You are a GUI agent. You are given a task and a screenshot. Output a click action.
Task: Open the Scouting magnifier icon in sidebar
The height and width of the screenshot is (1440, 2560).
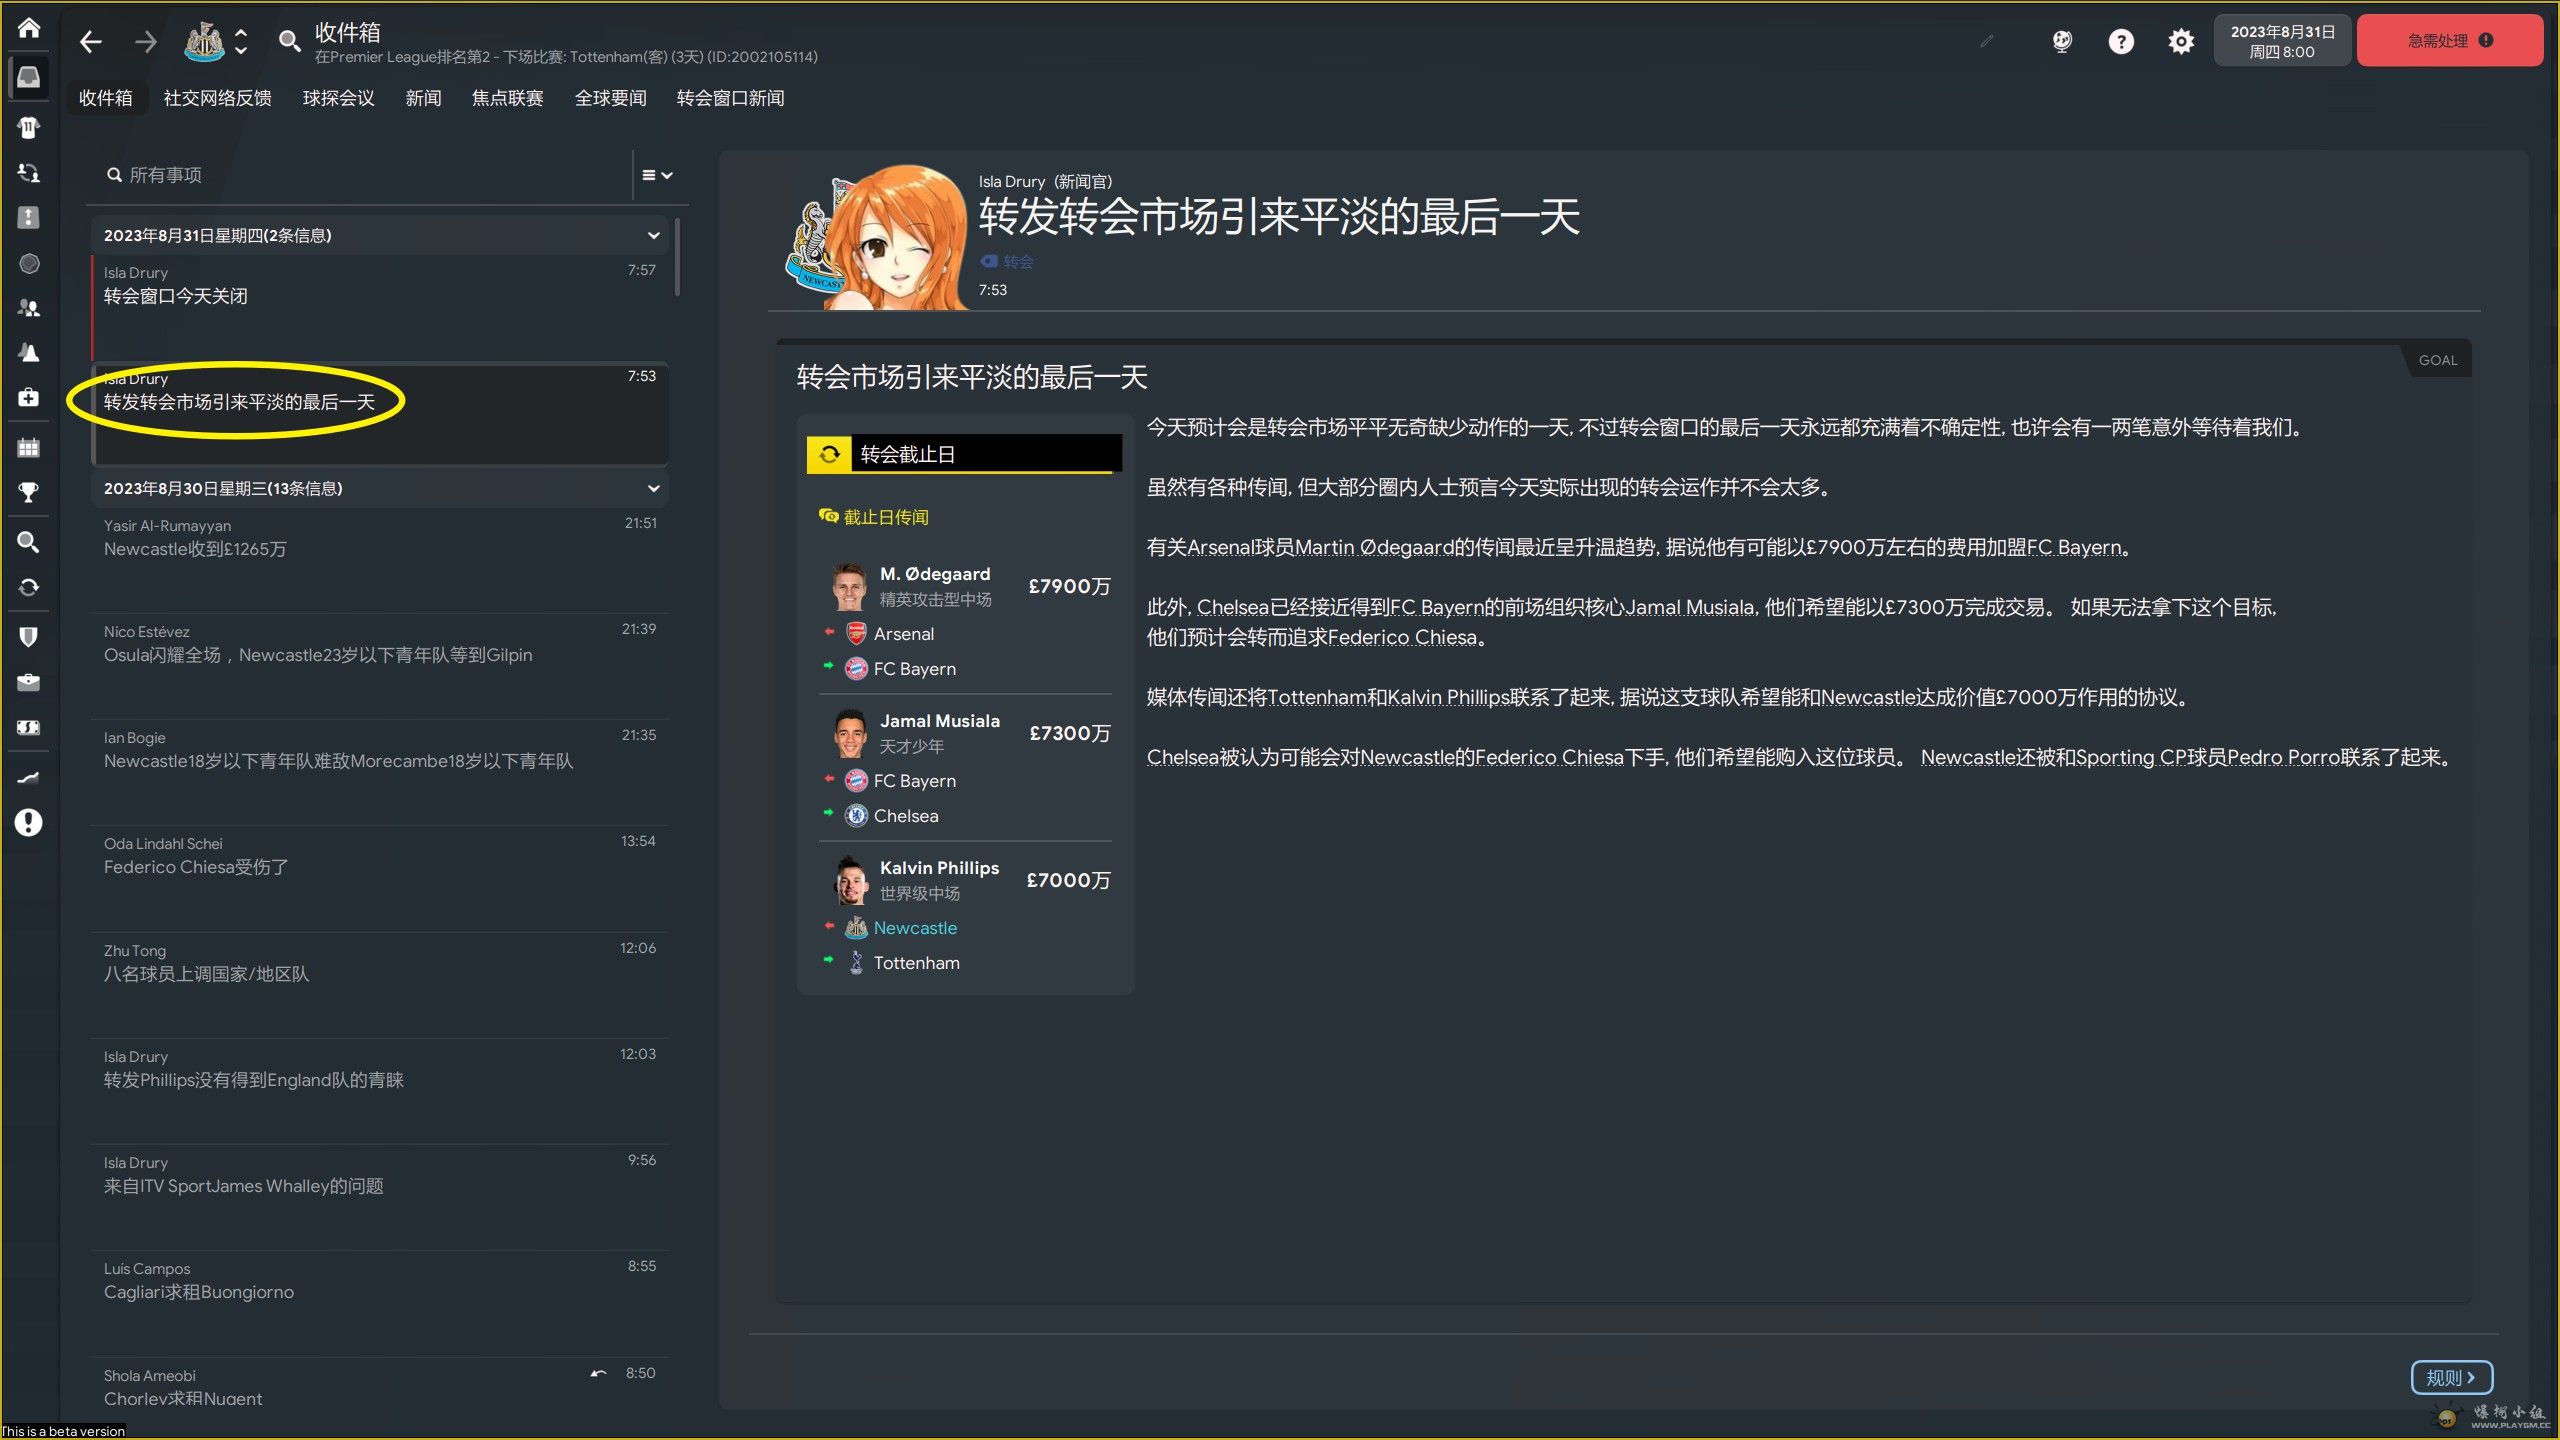[29, 542]
